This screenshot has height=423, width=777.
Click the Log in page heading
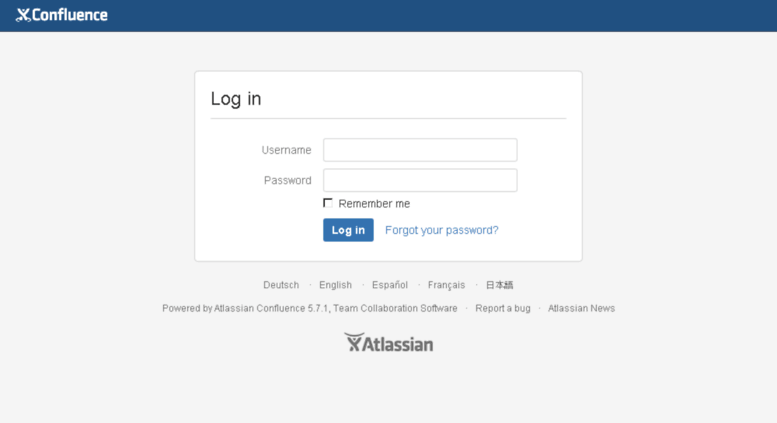[236, 99]
